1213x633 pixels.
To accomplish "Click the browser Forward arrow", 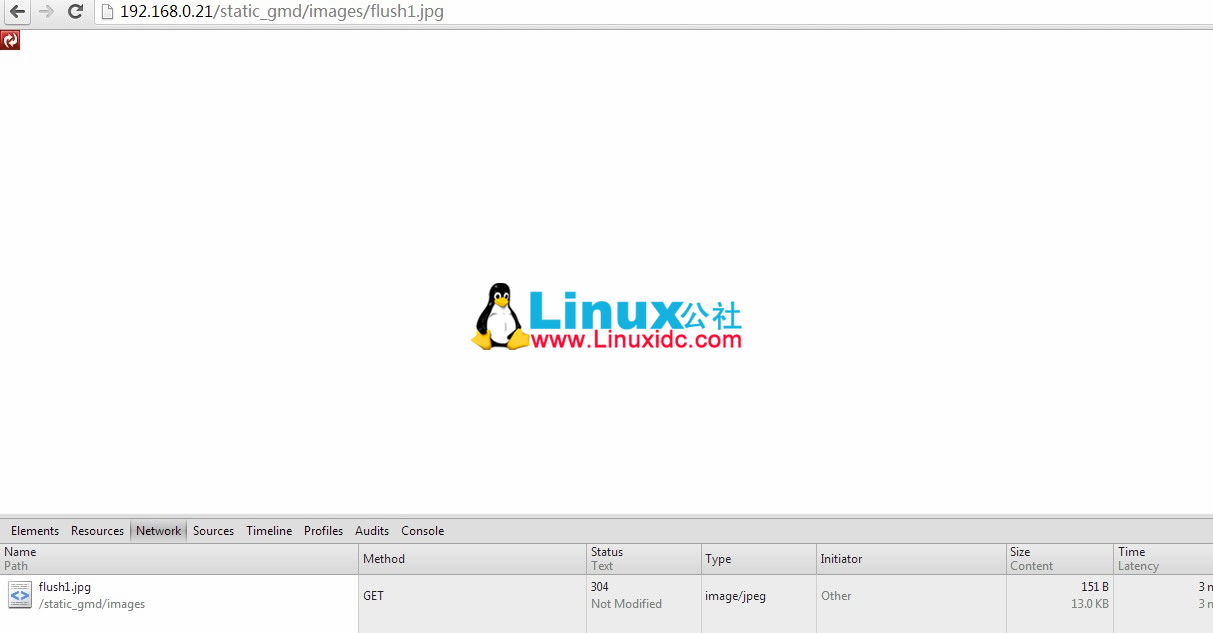I will 46,12.
